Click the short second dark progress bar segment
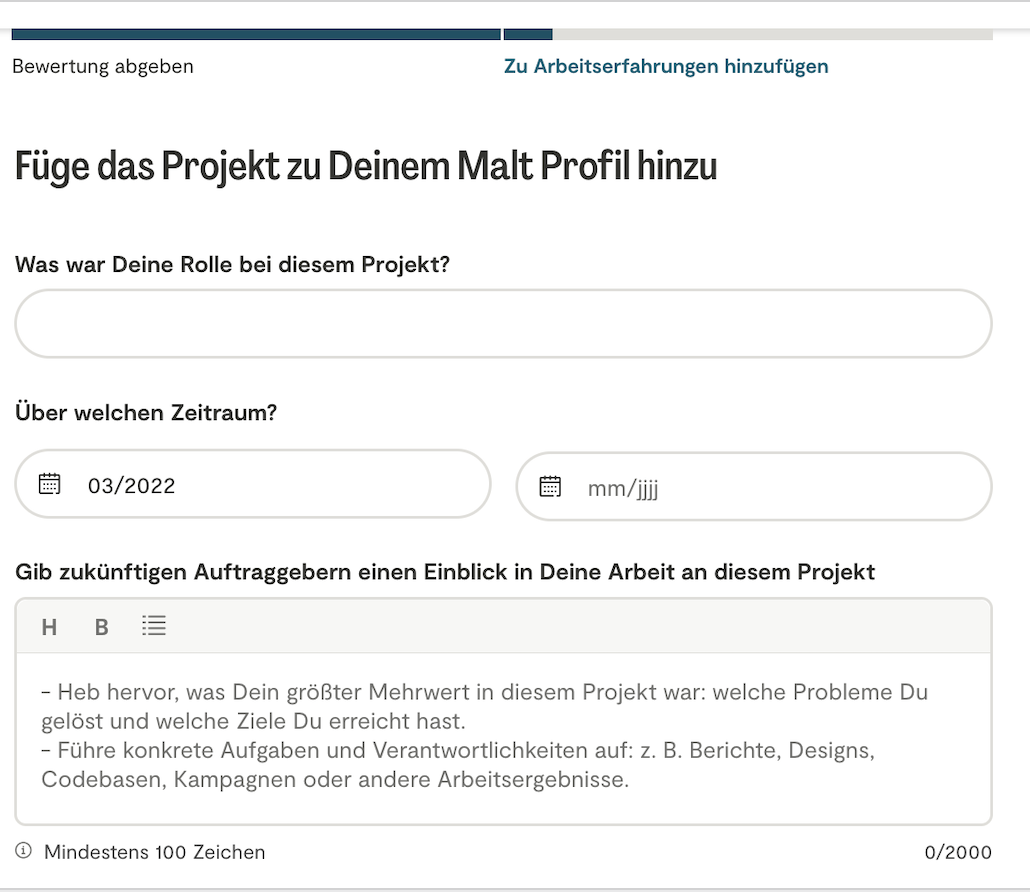The height and width of the screenshot is (892, 1030). pos(528,35)
